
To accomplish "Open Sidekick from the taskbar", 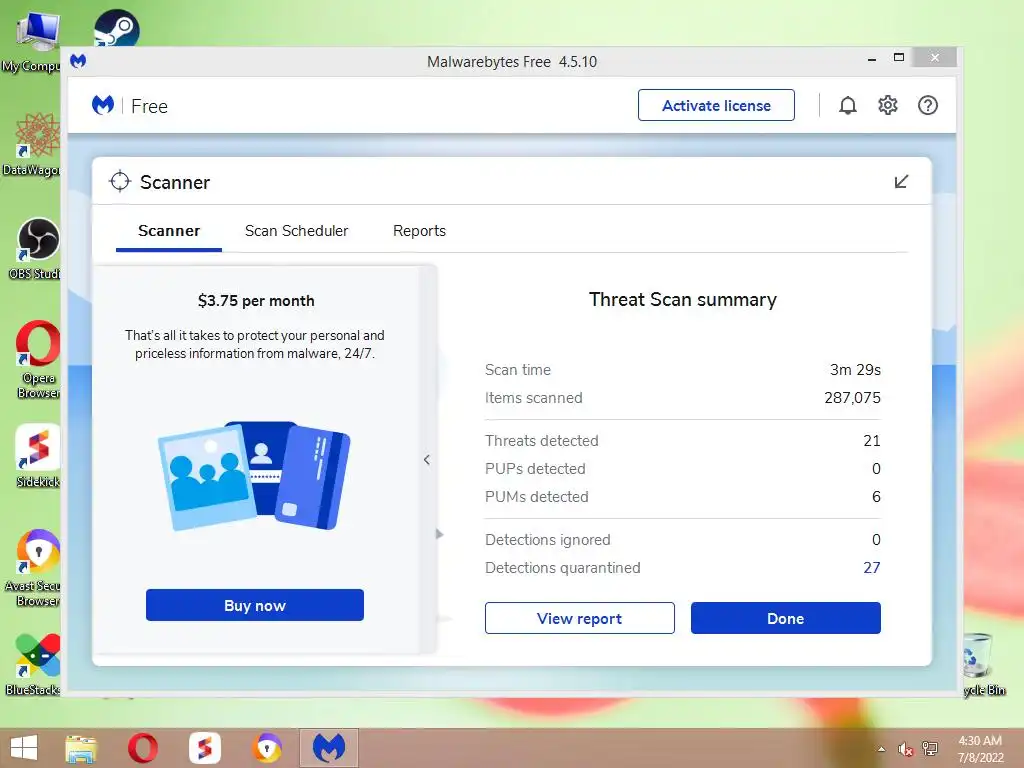I will click(205, 748).
